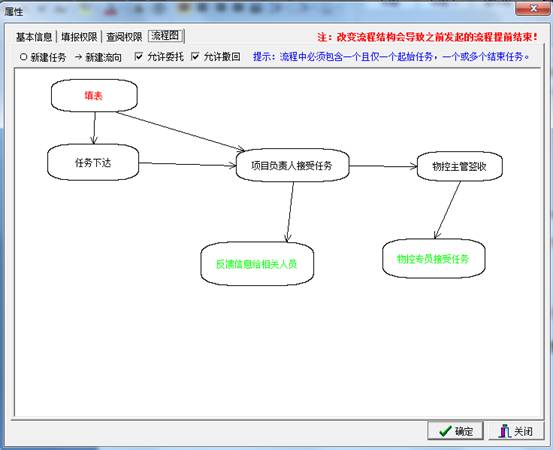Select the 物控主管签收 node
553x450 pixels.
pos(460,166)
